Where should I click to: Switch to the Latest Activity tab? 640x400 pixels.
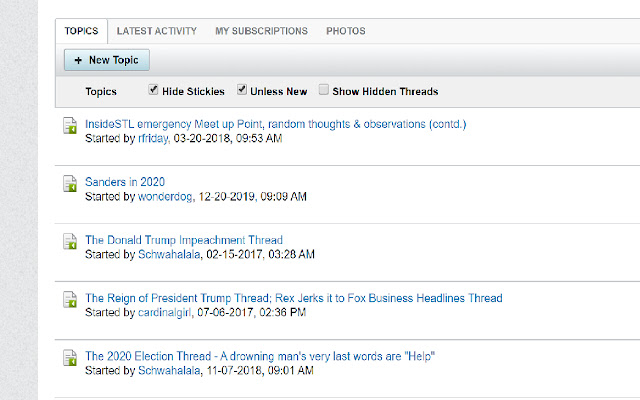pos(157,31)
